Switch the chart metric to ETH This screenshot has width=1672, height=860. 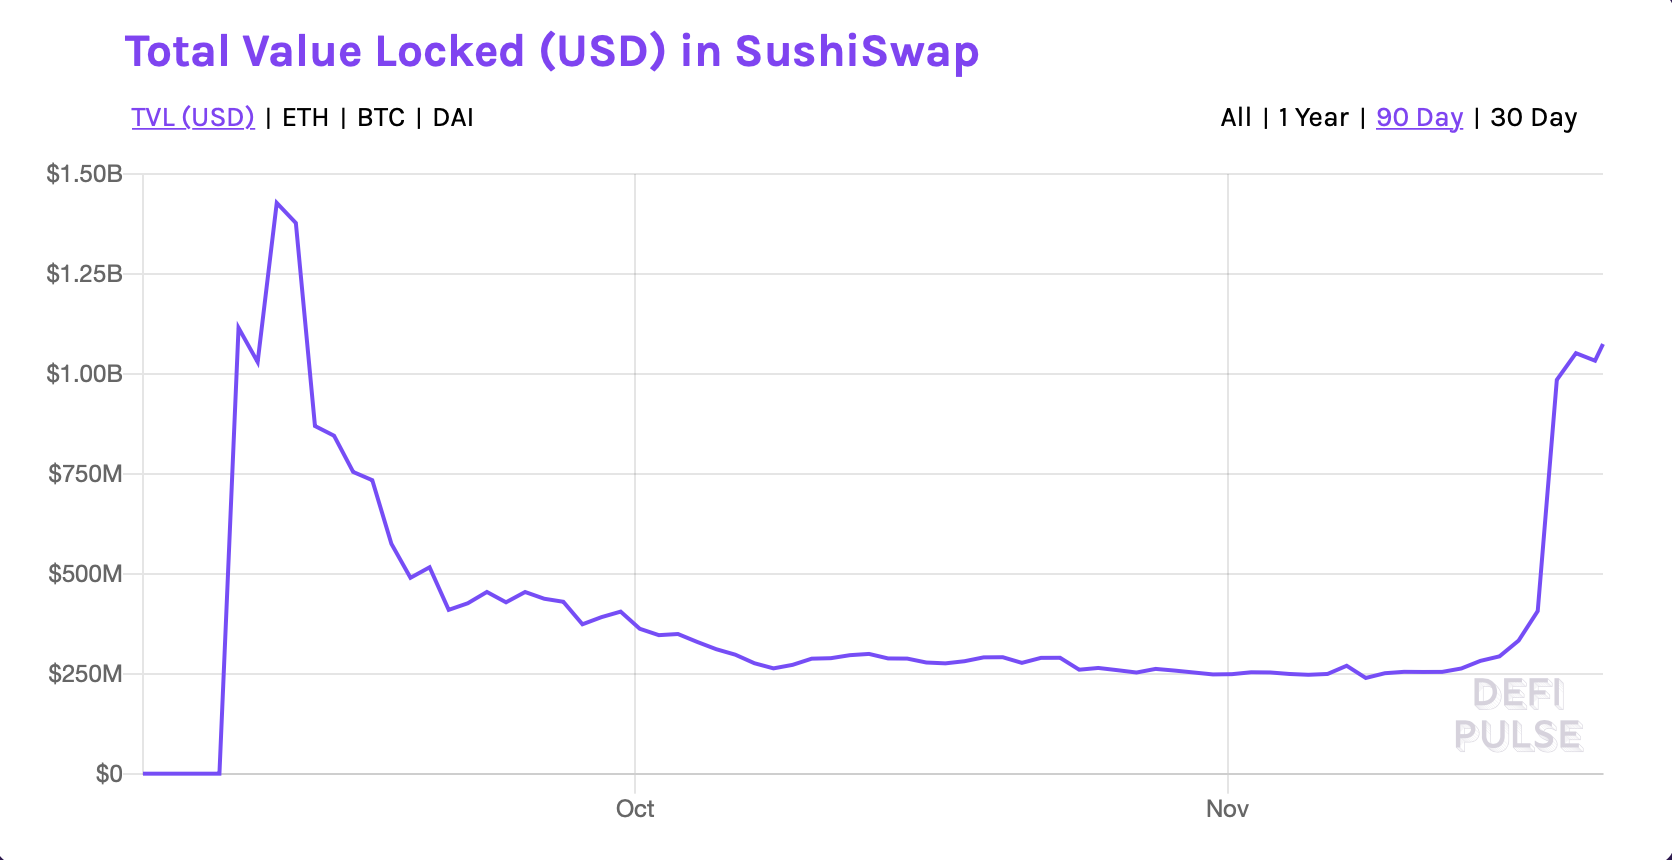point(305,117)
